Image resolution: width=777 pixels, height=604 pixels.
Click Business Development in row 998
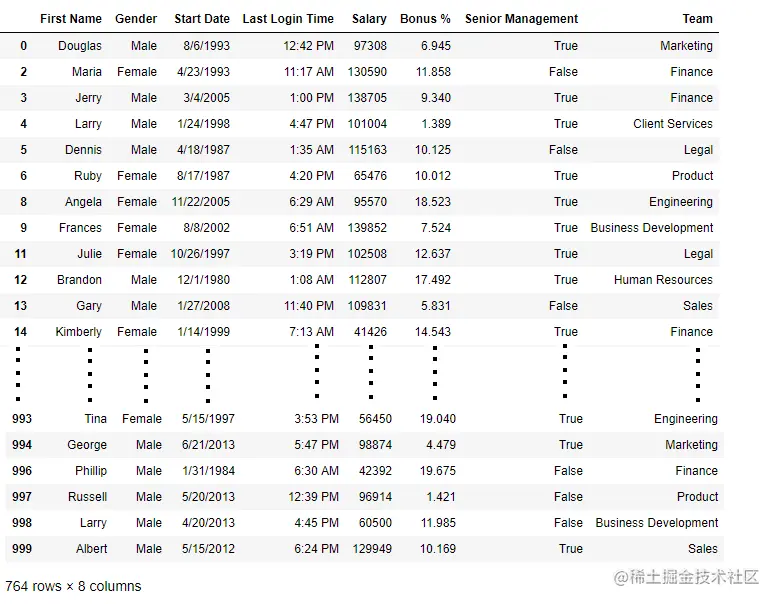(657, 523)
